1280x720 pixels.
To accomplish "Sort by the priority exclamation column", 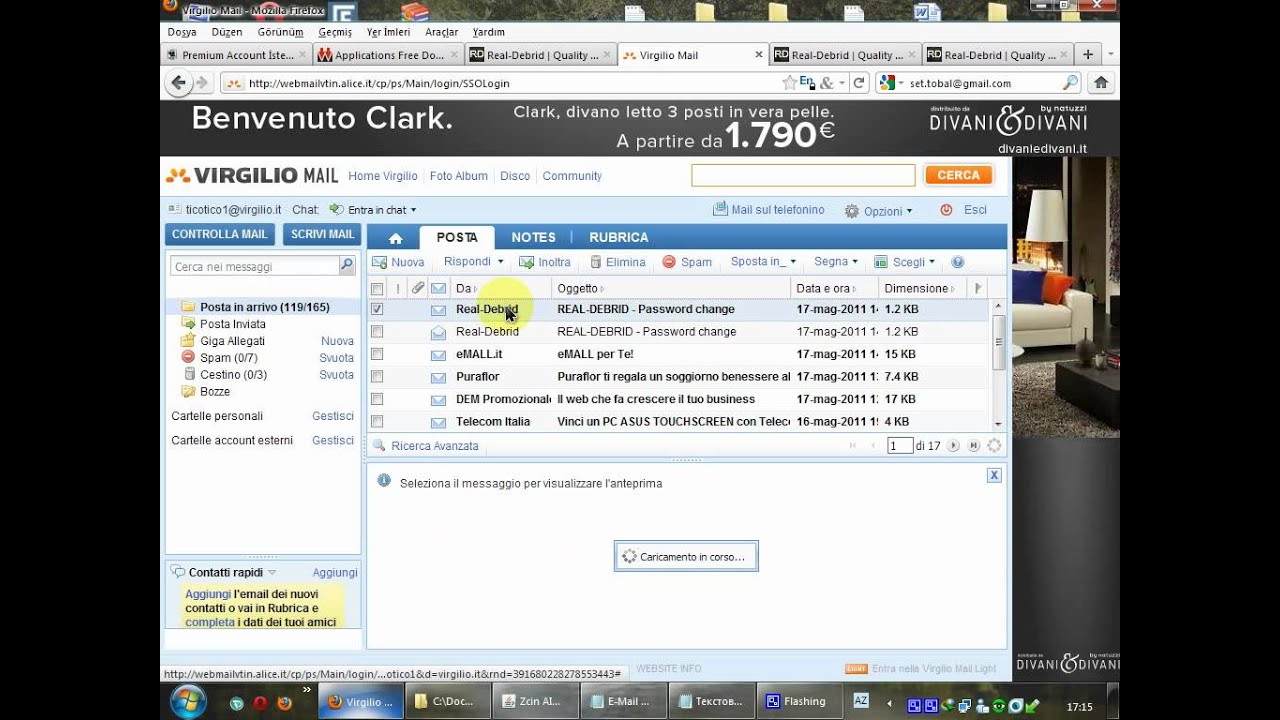I will pos(398,288).
